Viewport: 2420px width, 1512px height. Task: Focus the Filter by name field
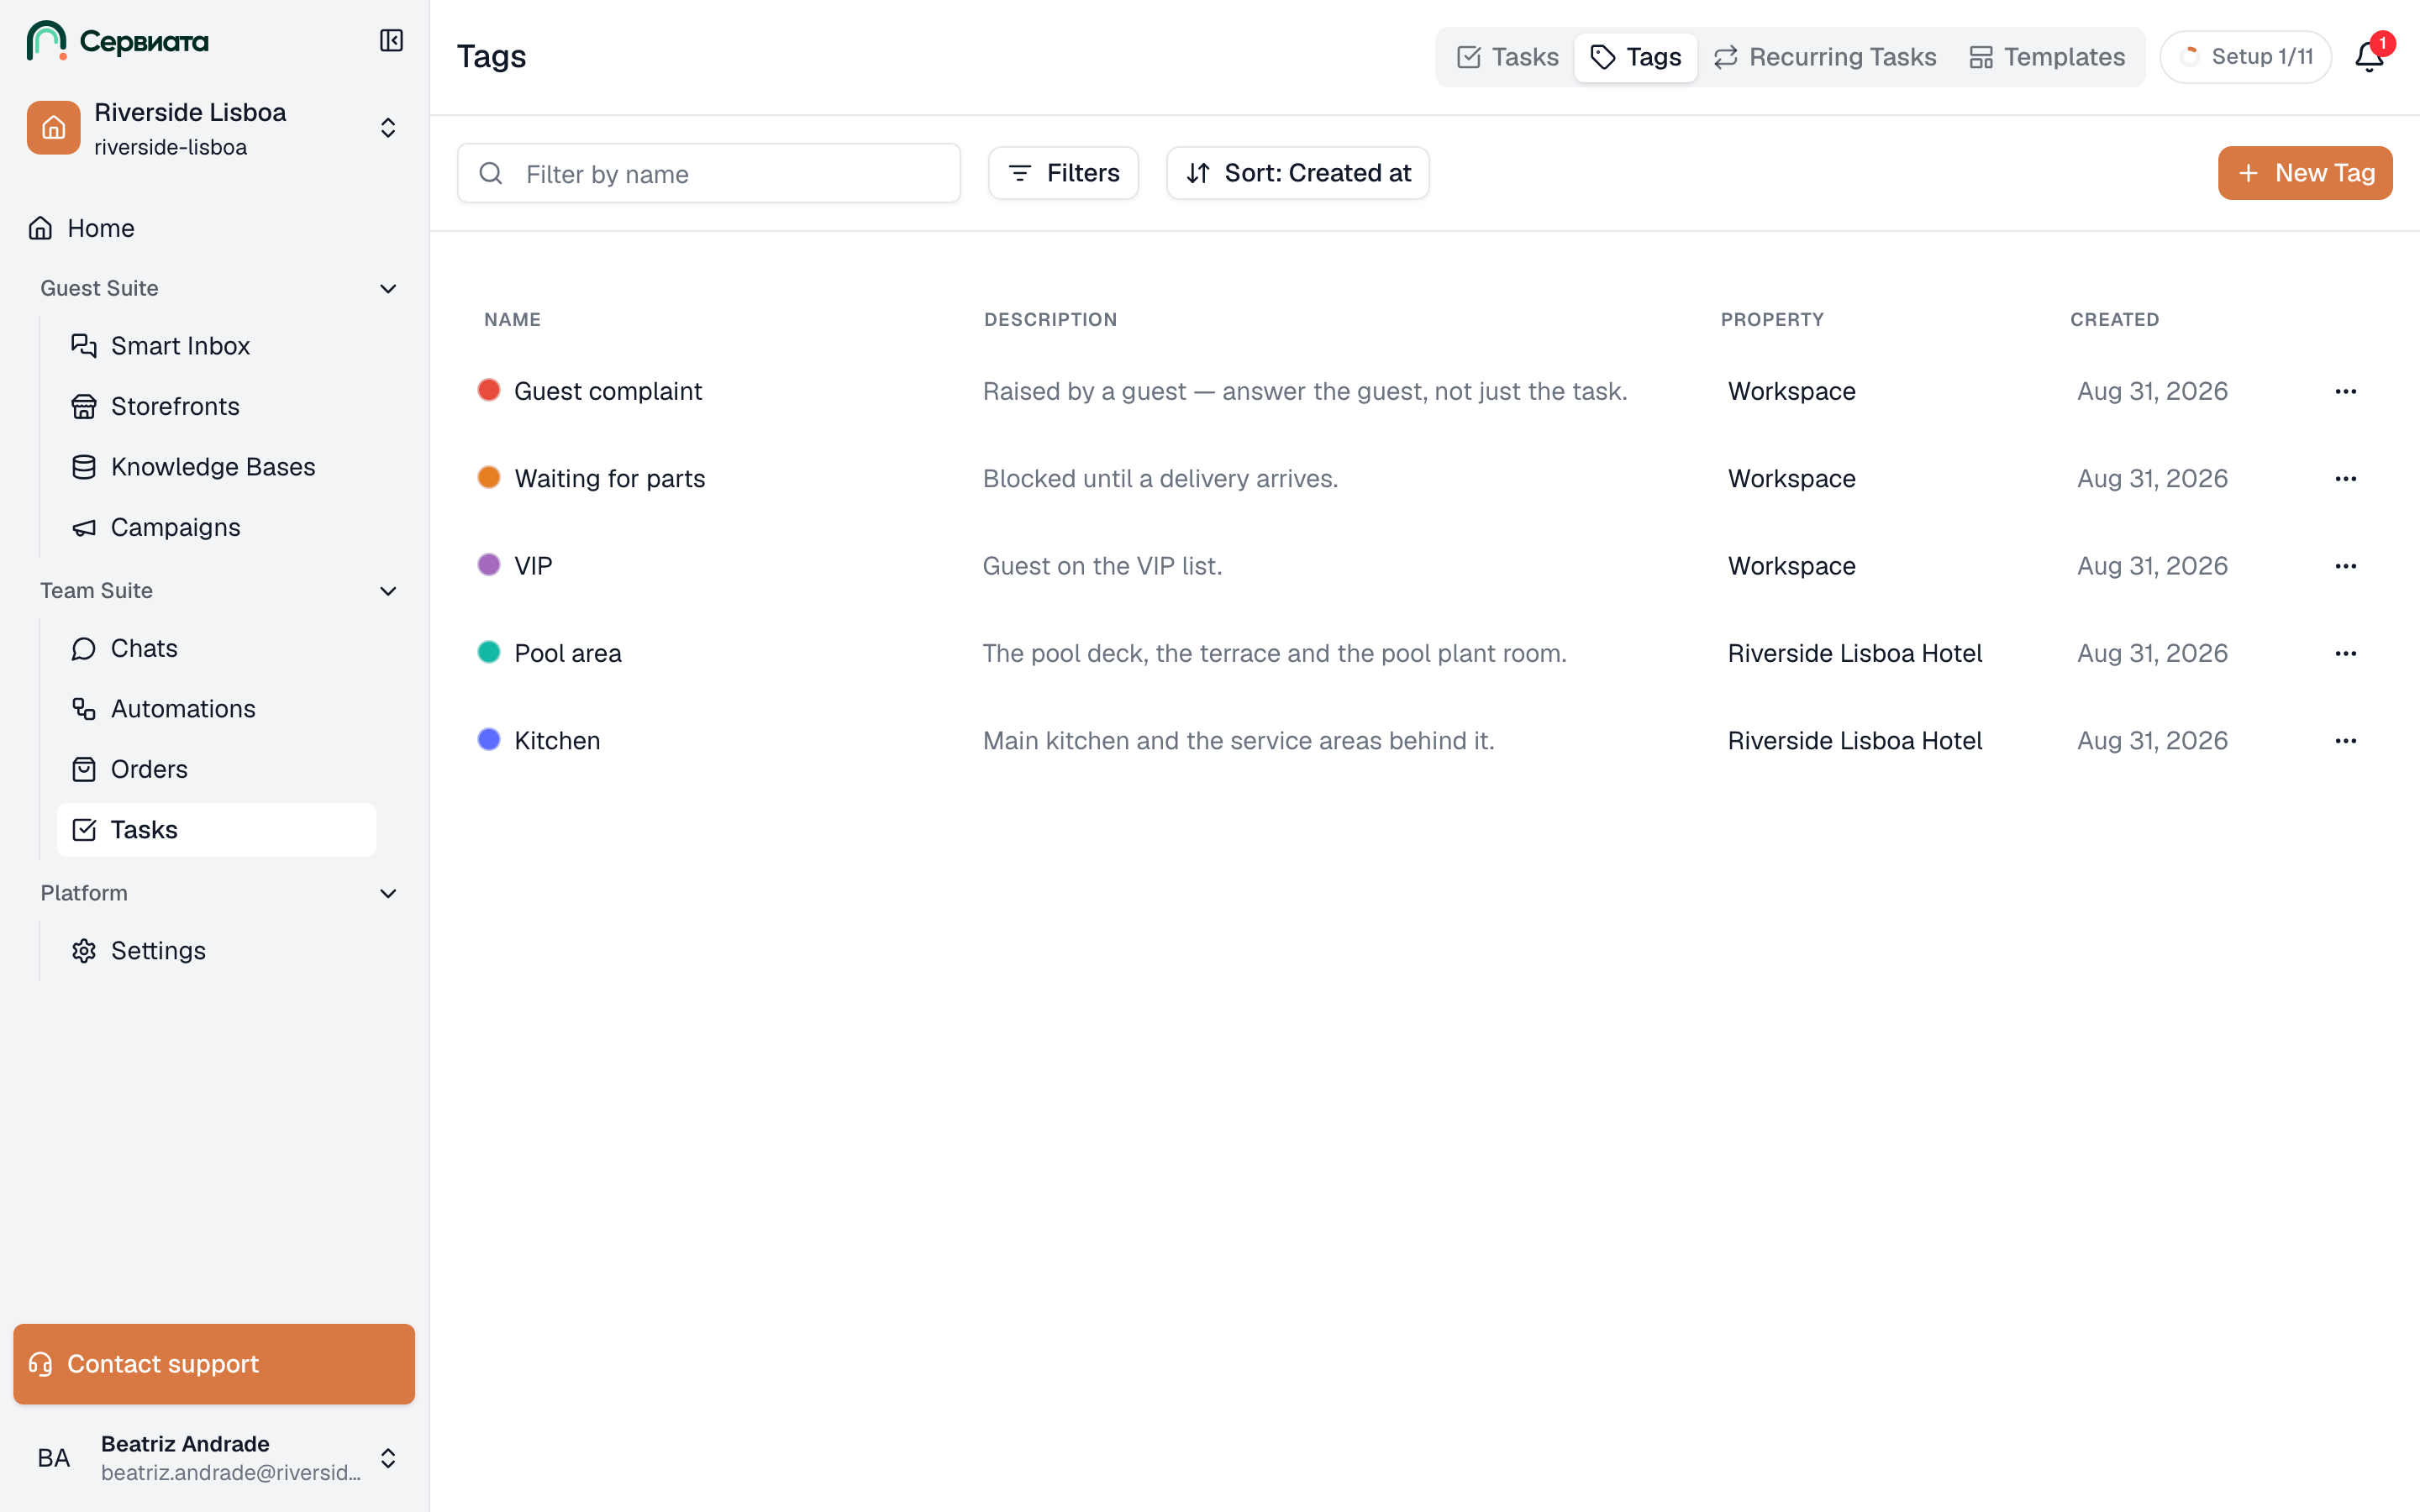click(708, 174)
